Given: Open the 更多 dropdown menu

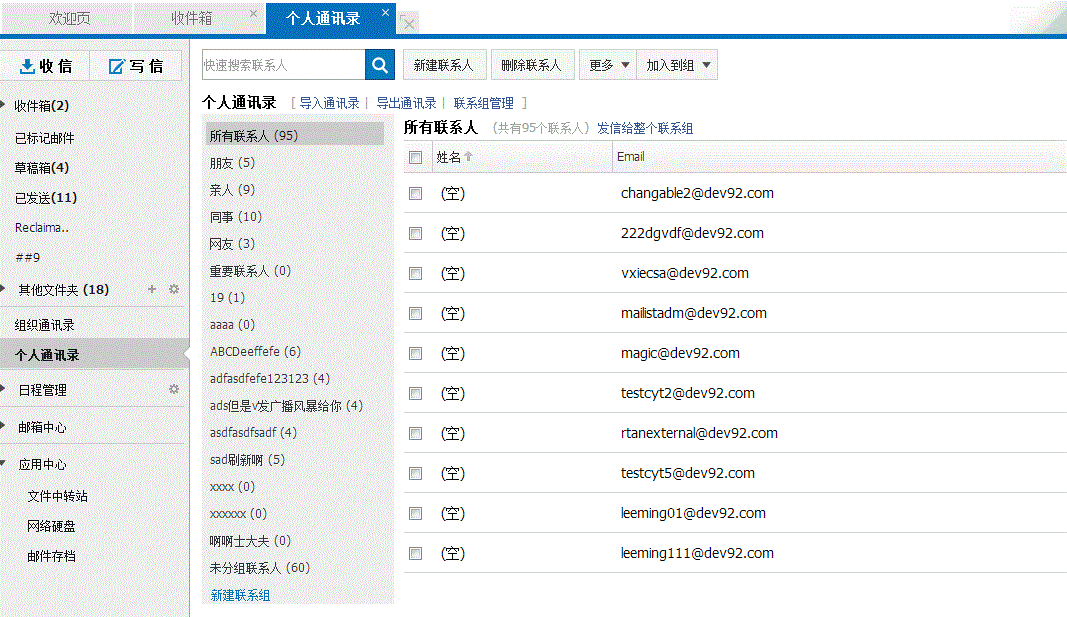Looking at the screenshot, I should pyautogui.click(x=607, y=65).
